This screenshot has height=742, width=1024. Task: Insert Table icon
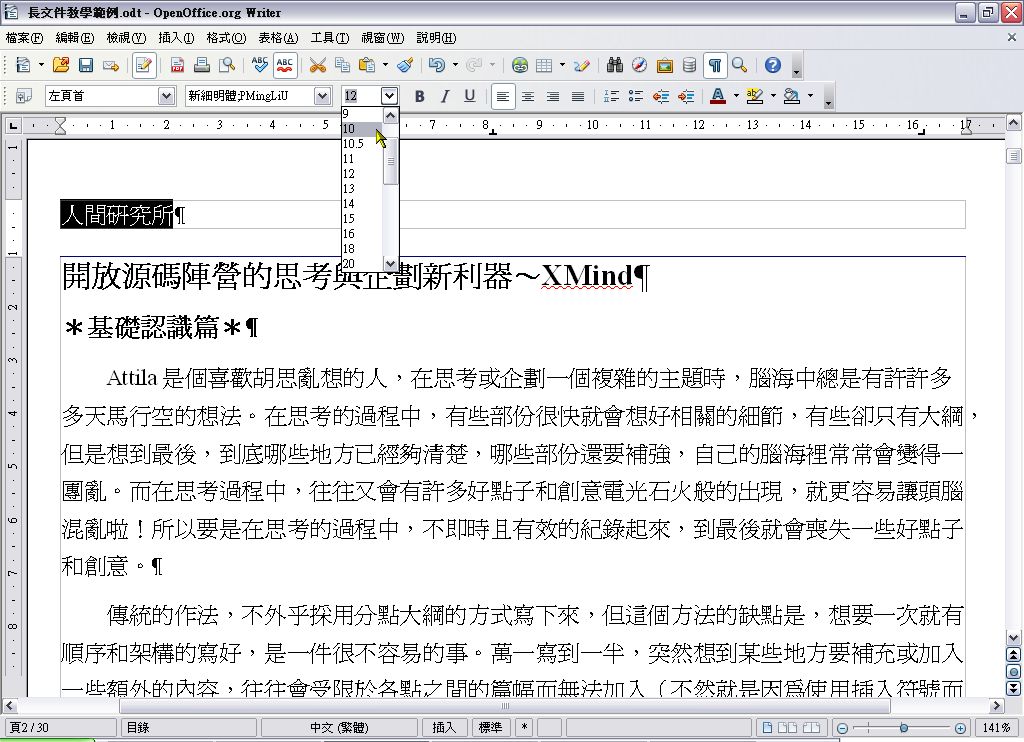pos(544,65)
